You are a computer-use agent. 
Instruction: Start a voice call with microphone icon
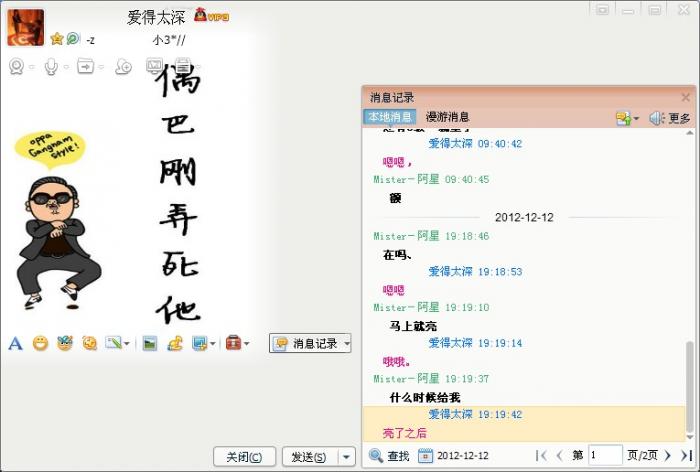click(51, 67)
